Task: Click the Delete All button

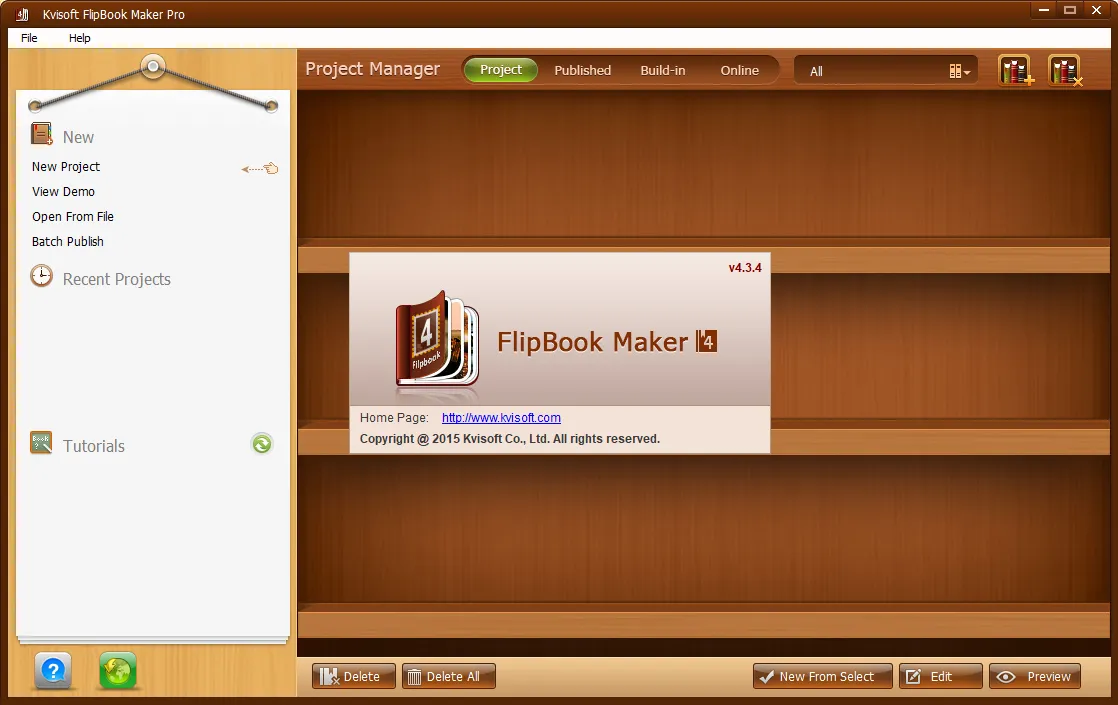Action: [x=448, y=676]
